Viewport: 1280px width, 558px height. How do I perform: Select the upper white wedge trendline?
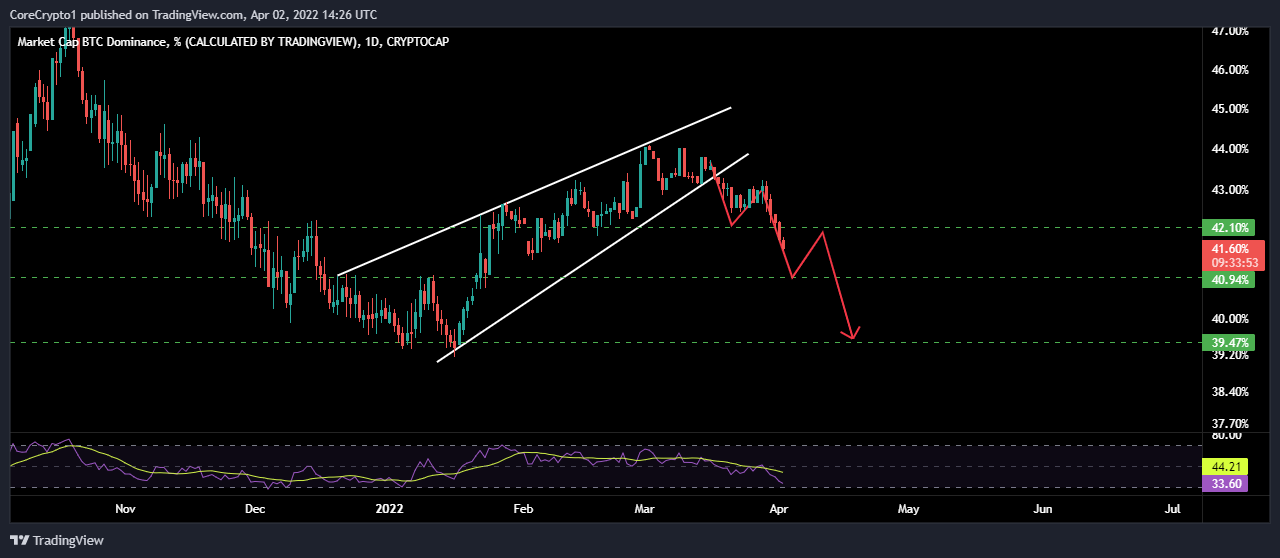coord(535,191)
